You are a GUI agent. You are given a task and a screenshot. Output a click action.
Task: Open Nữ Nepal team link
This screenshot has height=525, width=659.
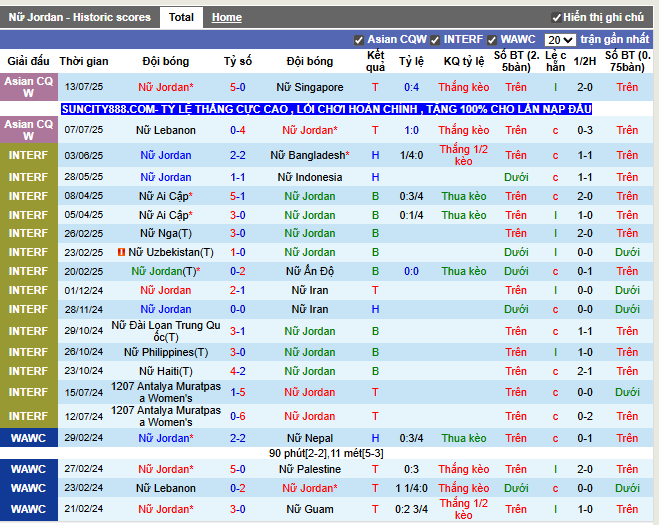(310, 438)
